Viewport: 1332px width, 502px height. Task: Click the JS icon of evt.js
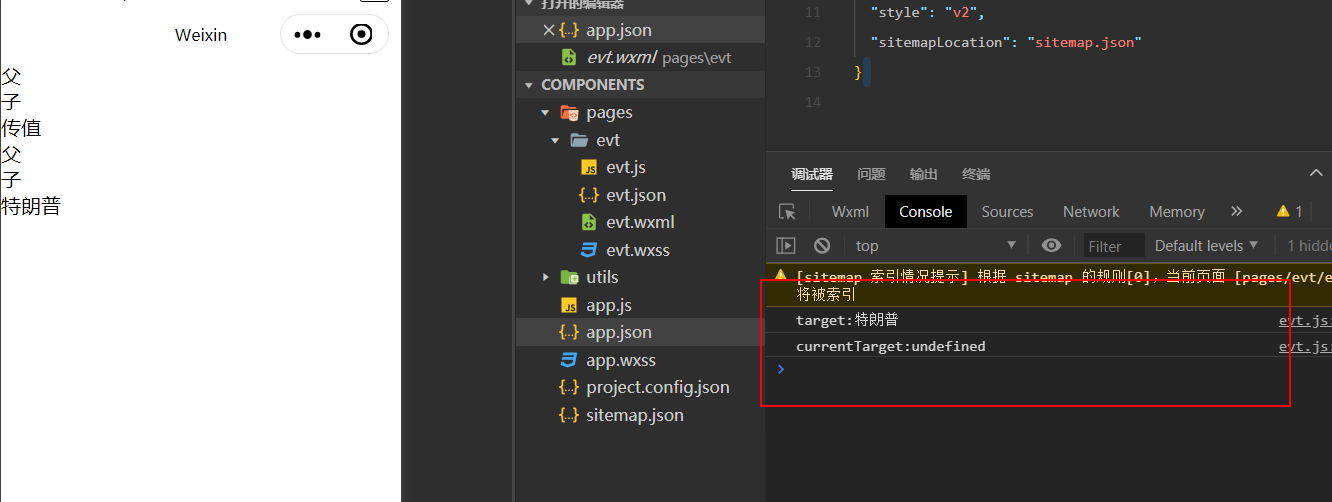pos(589,168)
